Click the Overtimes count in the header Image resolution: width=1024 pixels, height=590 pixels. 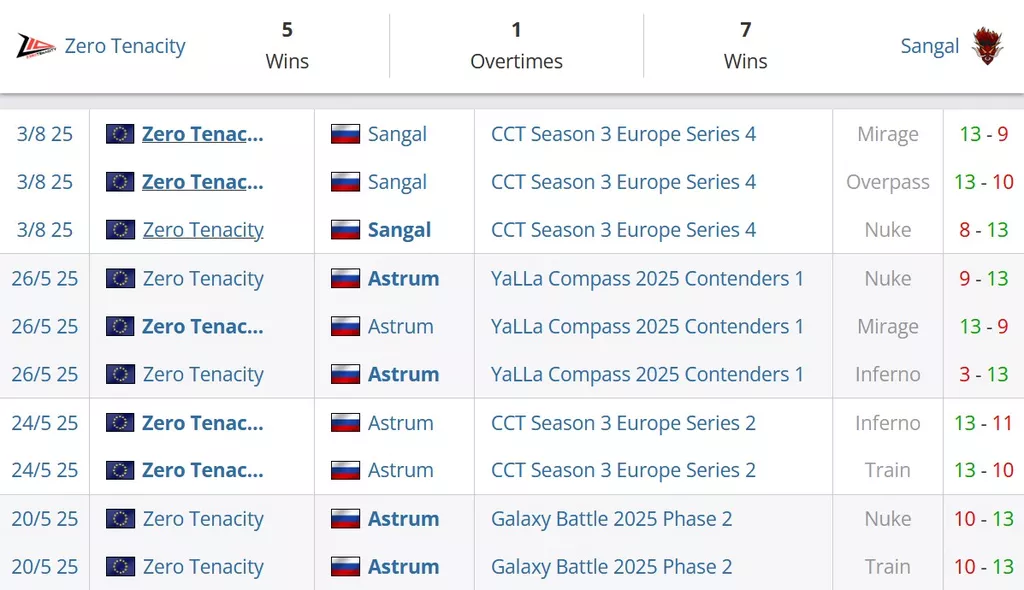point(516,30)
